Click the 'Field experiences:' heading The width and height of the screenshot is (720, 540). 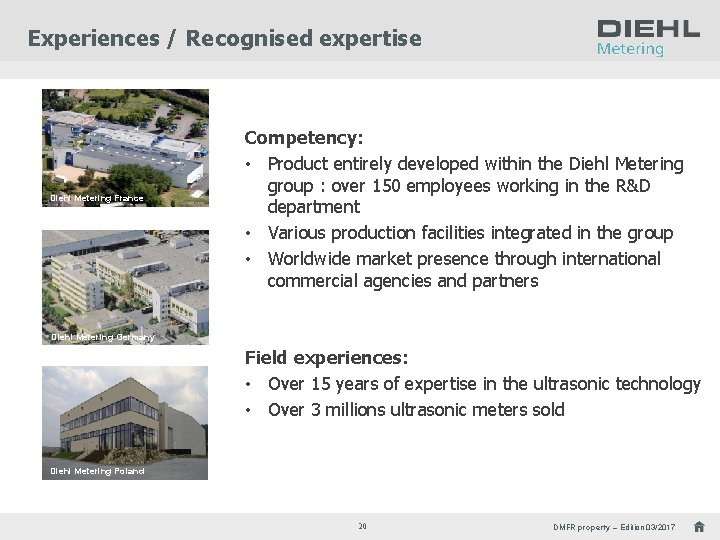coord(326,357)
